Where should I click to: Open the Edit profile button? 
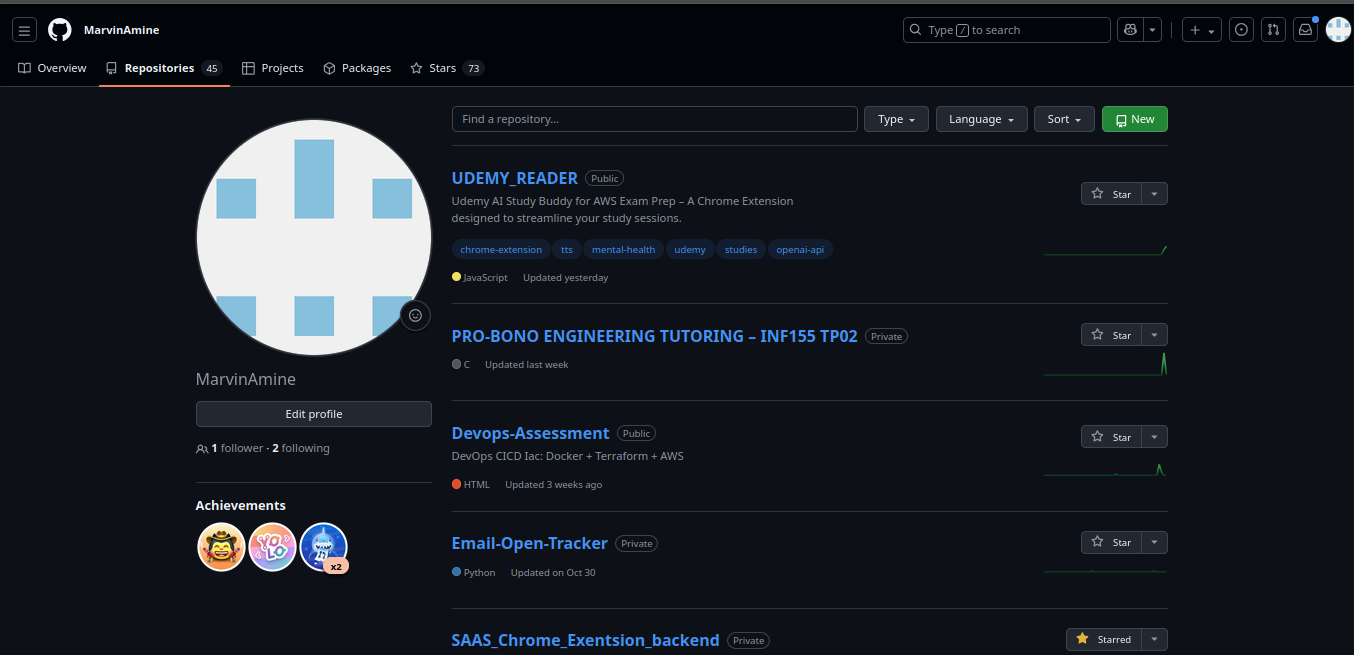[314, 413]
